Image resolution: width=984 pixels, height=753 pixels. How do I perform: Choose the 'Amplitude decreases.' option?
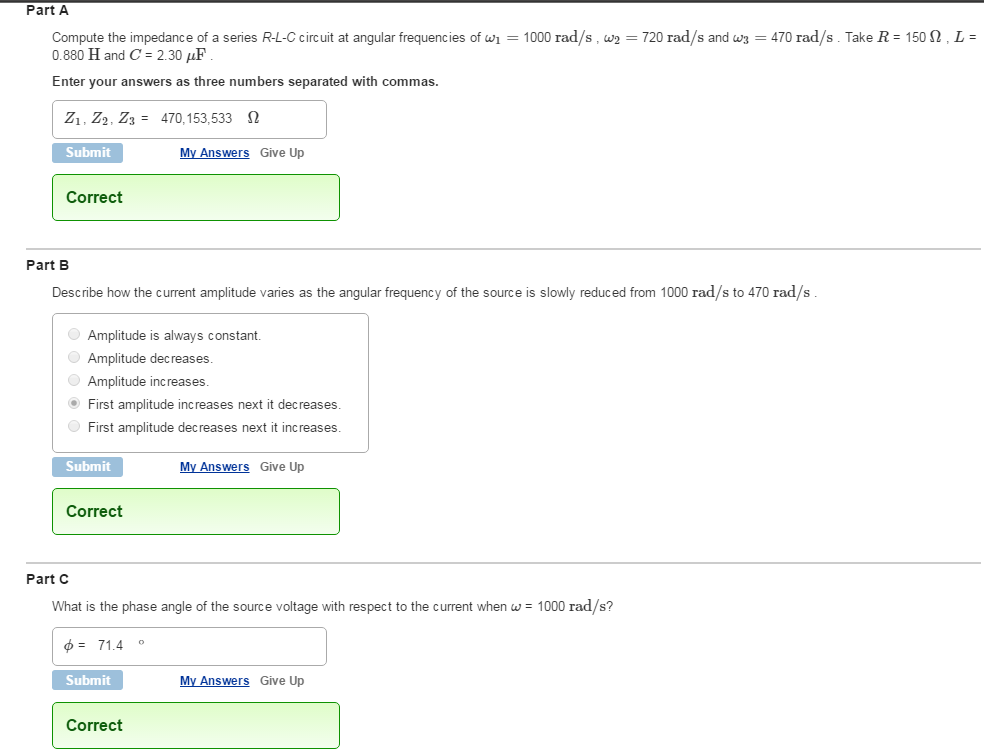[74, 358]
